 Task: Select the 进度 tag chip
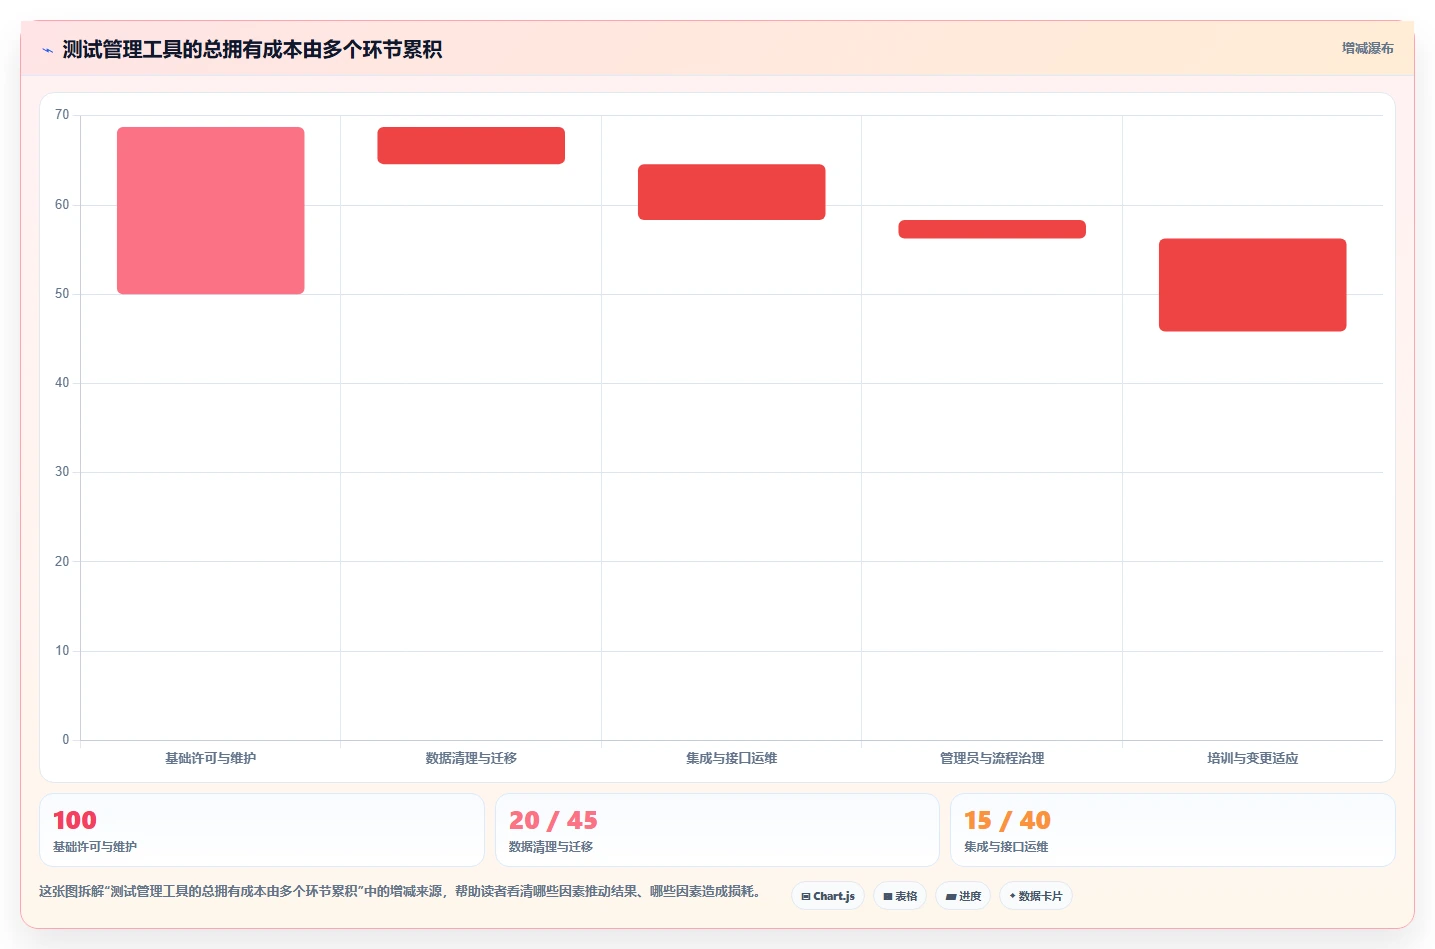click(x=963, y=896)
